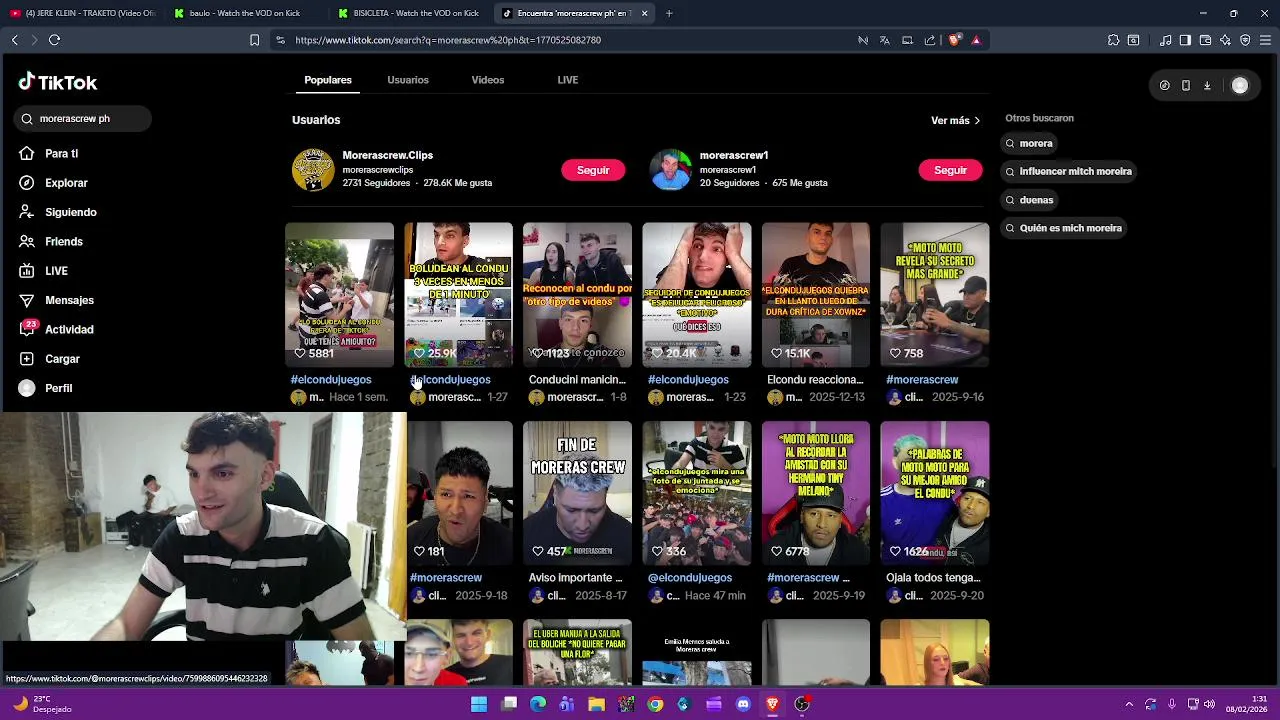The height and width of the screenshot is (720, 1280).
Task: Open TikTok mobile app icon in top bar
Action: click(1186, 86)
